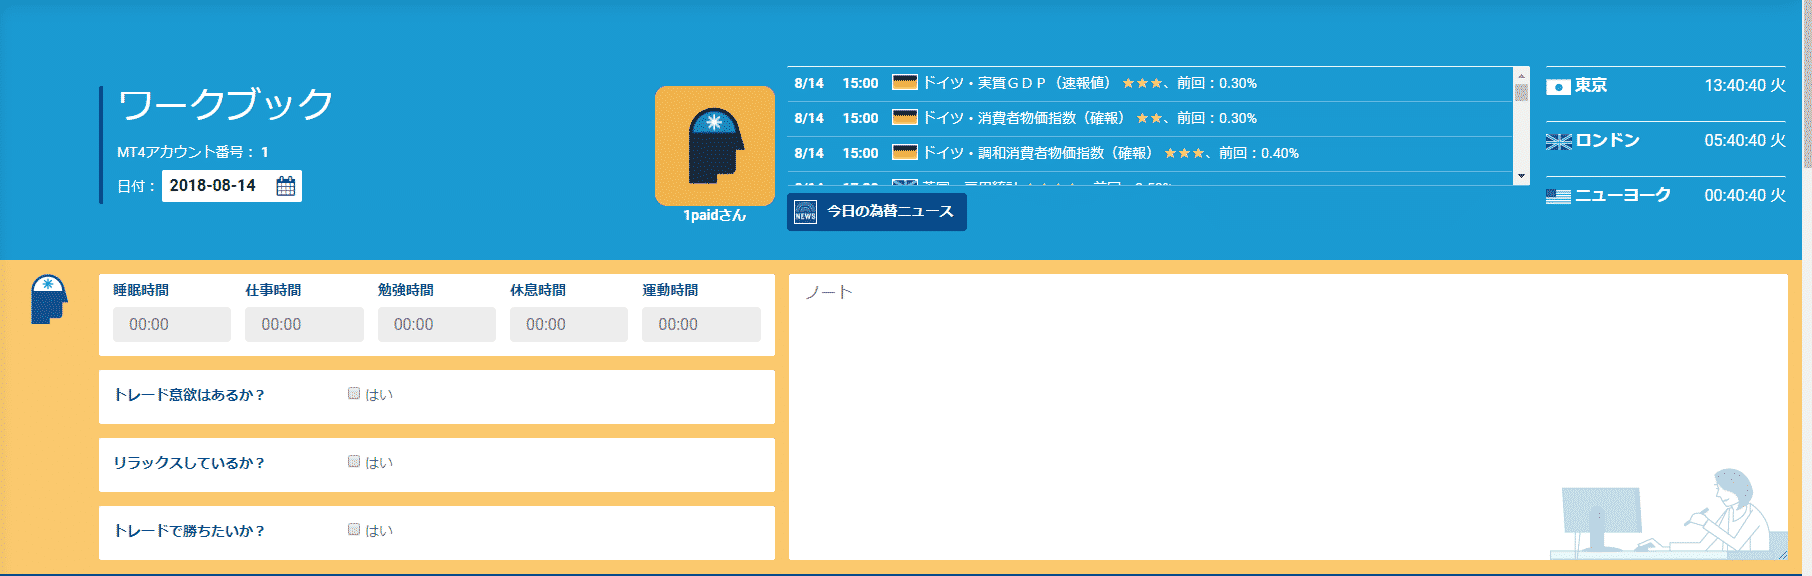1812x576 pixels.
Task: Click the Germany flag on the 実質GDP row
Action: click(905, 82)
